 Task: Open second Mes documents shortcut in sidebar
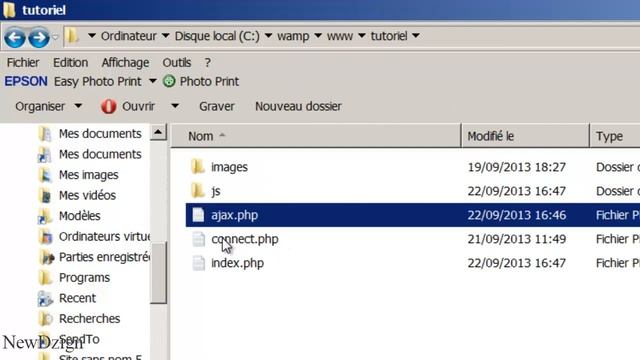pyautogui.click(x=100, y=154)
